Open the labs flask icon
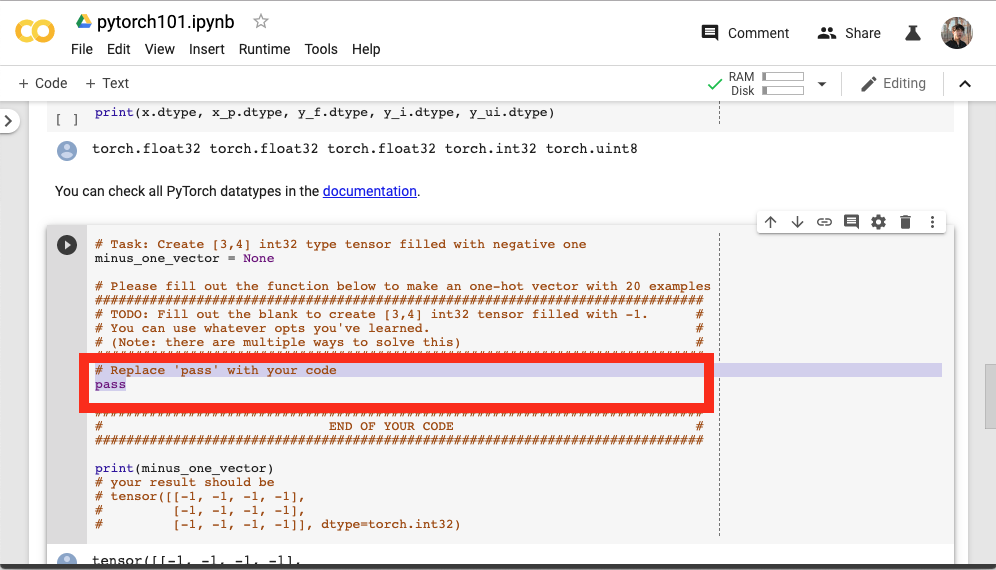The image size is (996, 570). coord(912,33)
